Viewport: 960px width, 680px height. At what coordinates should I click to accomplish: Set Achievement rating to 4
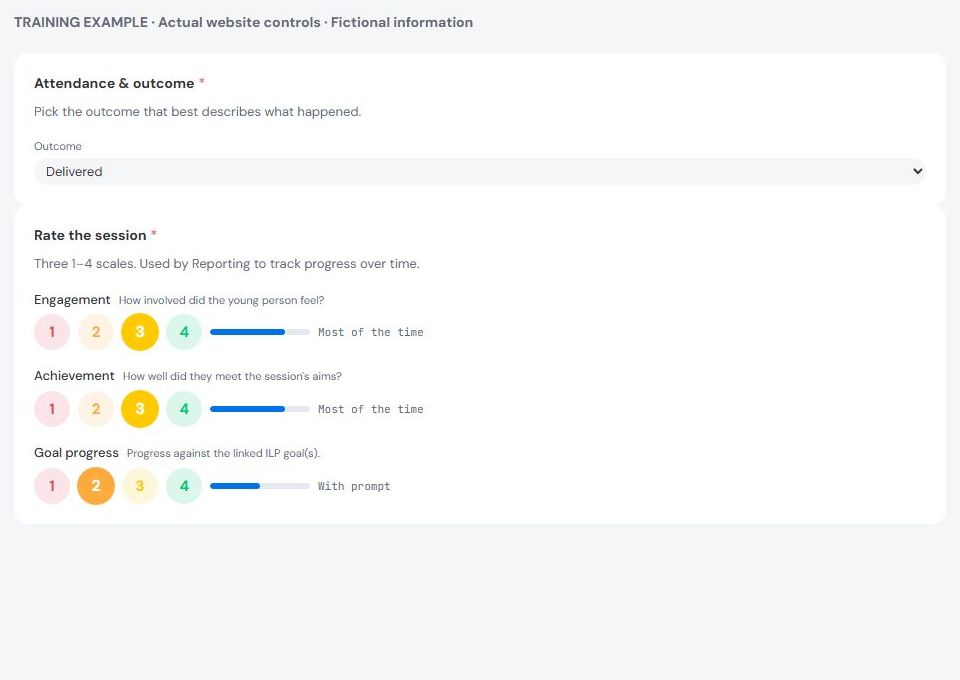pyautogui.click(x=184, y=409)
